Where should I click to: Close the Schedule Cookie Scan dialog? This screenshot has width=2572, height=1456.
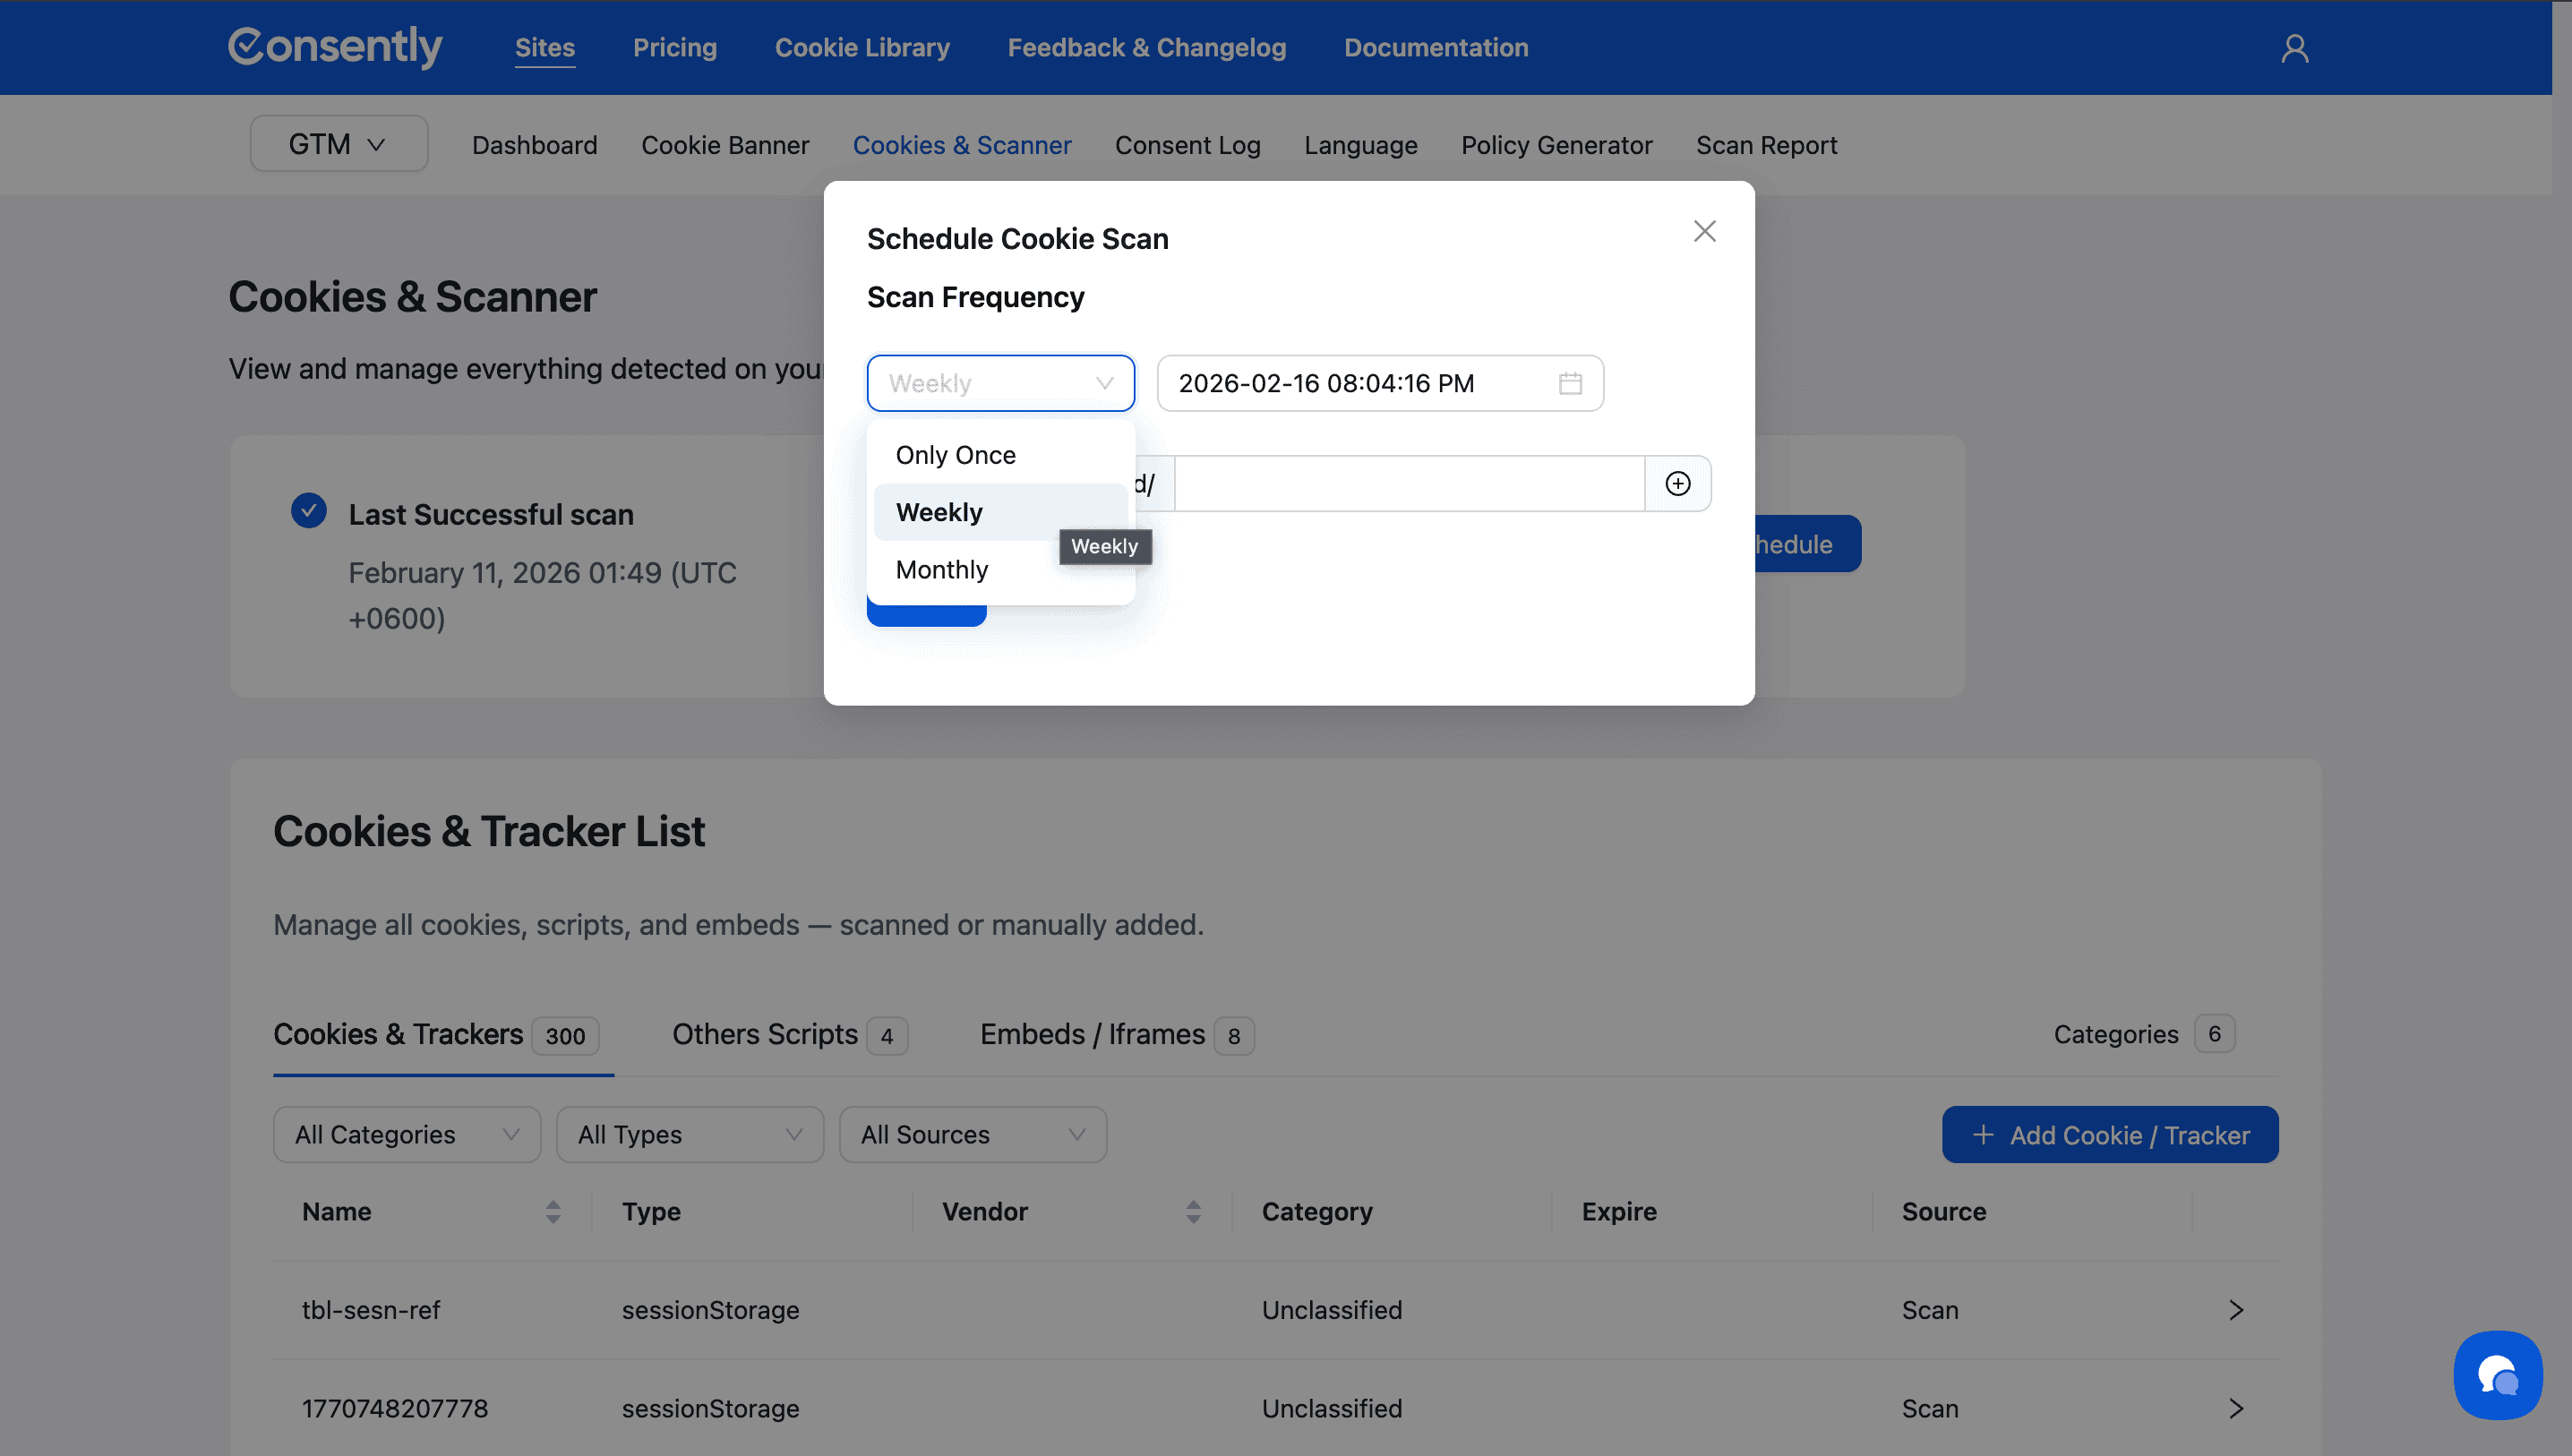tap(1704, 231)
